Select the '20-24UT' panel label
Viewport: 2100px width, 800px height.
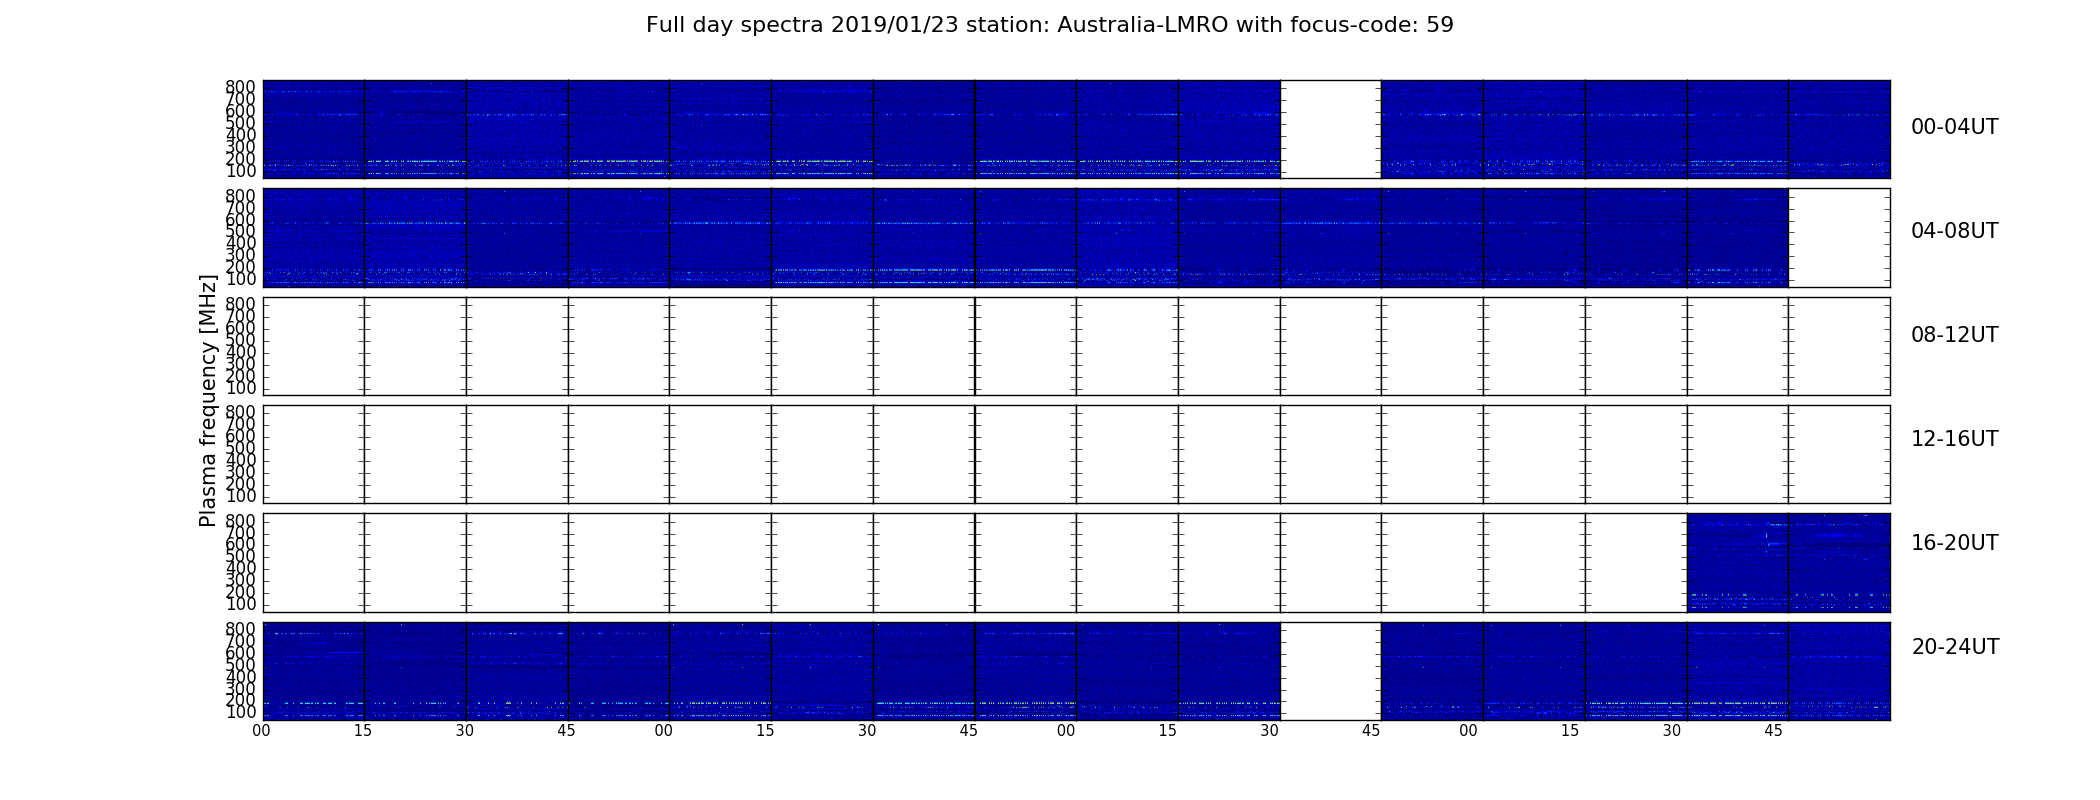[x=1955, y=647]
